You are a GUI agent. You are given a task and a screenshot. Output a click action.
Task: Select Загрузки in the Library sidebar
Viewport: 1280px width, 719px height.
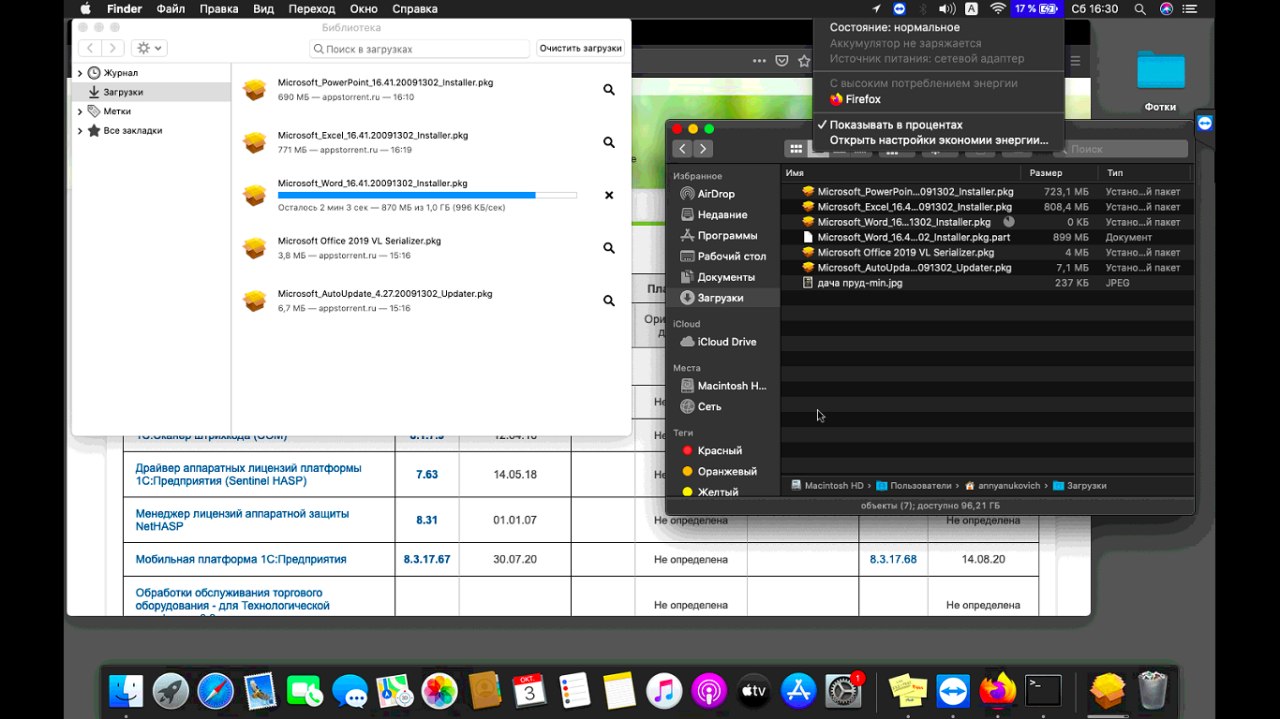(123, 92)
